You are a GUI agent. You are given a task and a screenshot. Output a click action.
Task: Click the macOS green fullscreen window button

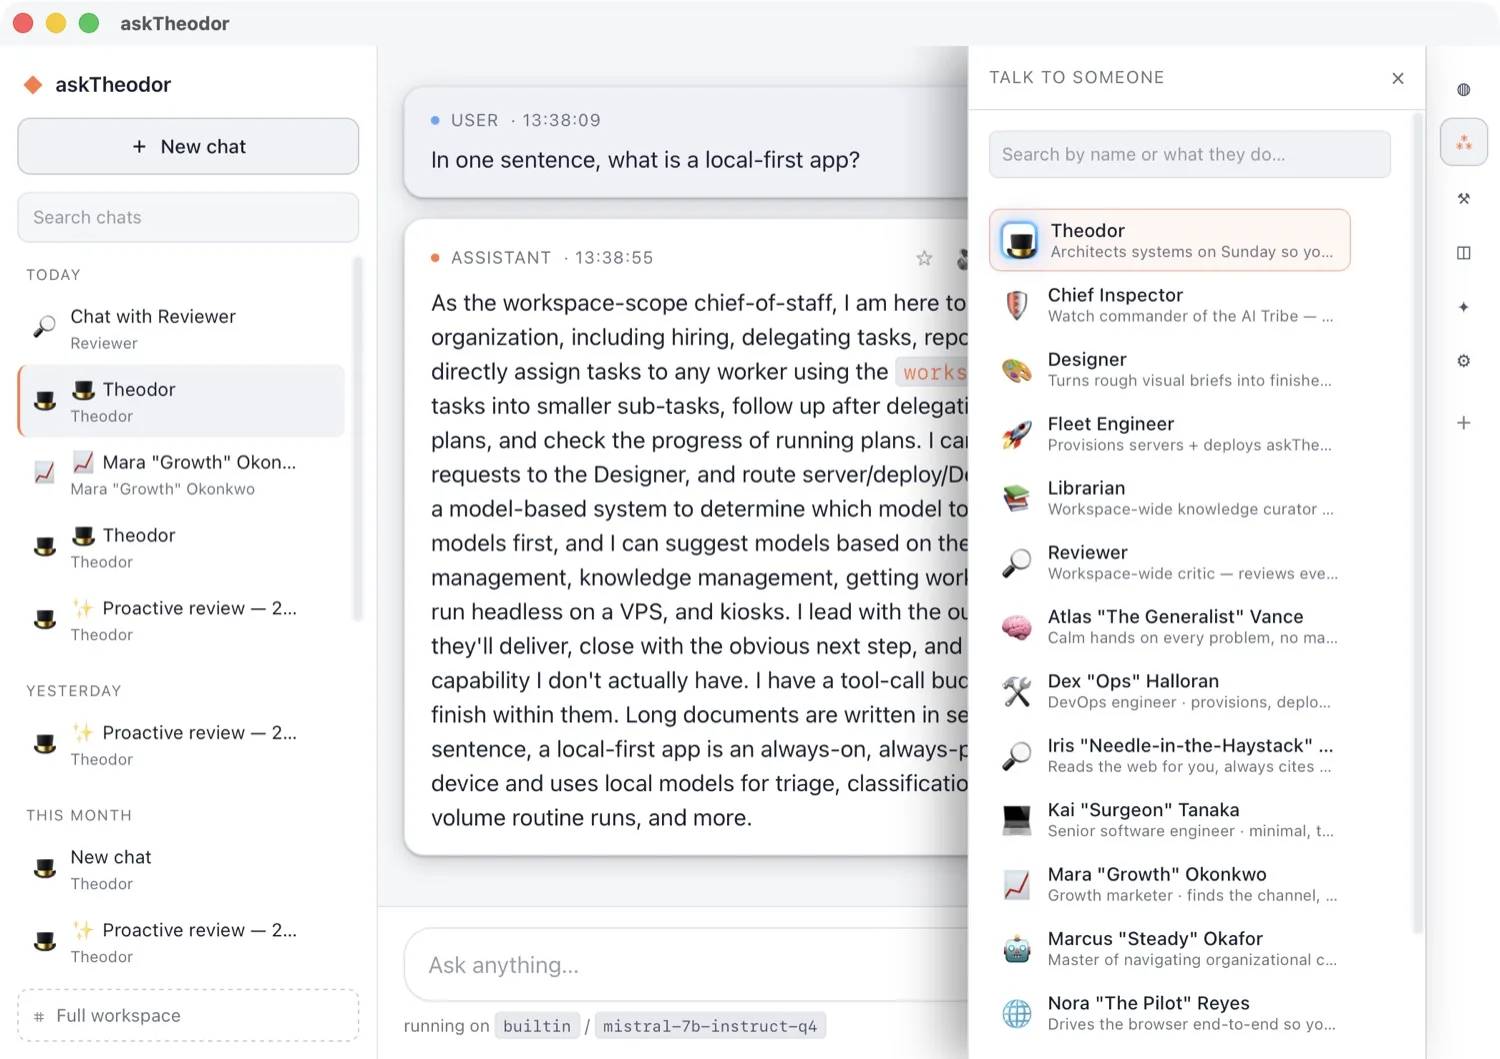(89, 23)
